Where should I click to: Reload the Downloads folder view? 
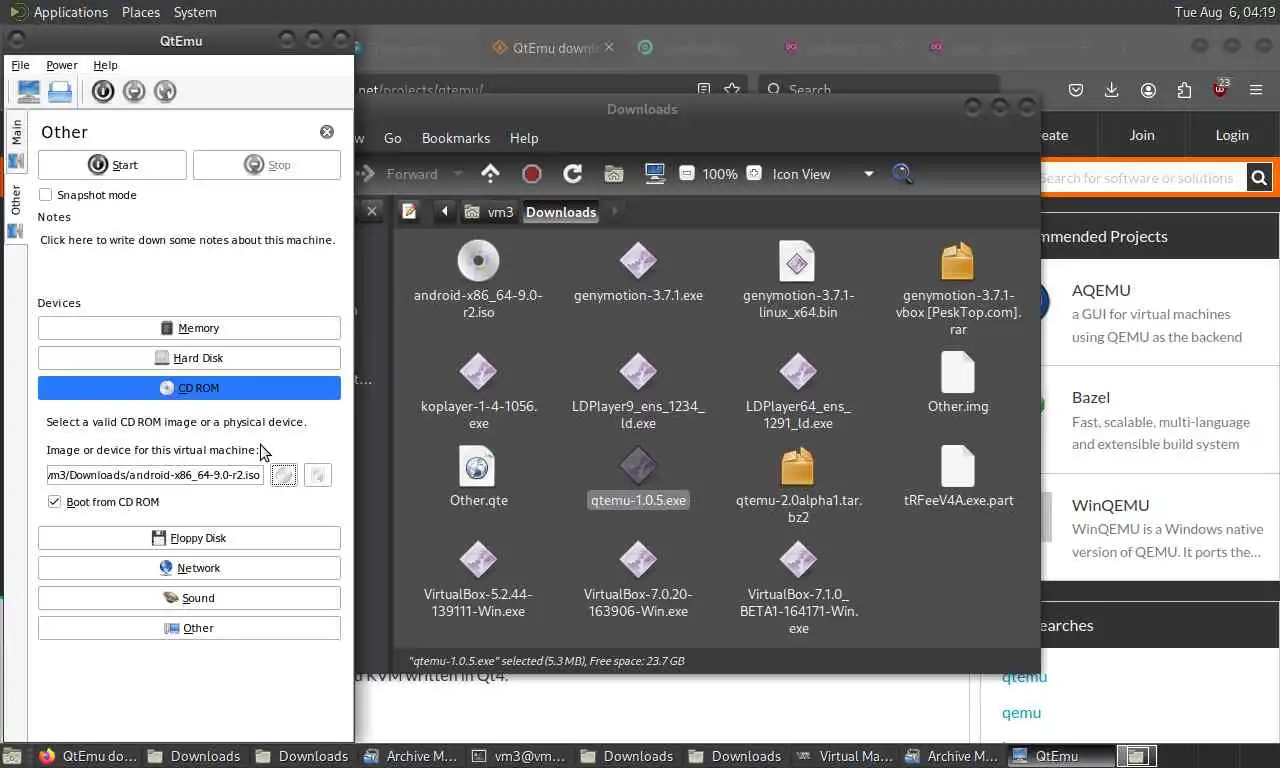(573, 174)
